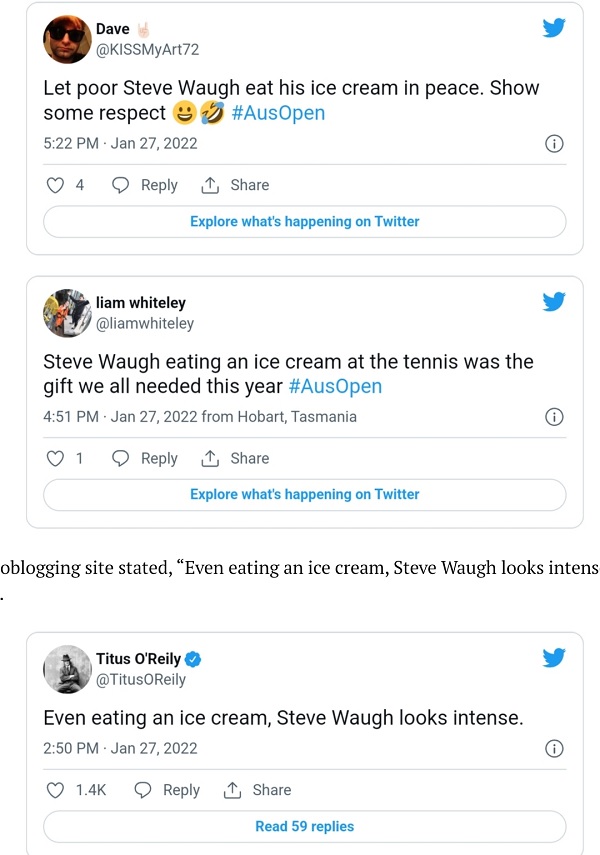Click Twitter bird icon on Titus O'Reily's tweet

tap(554, 657)
